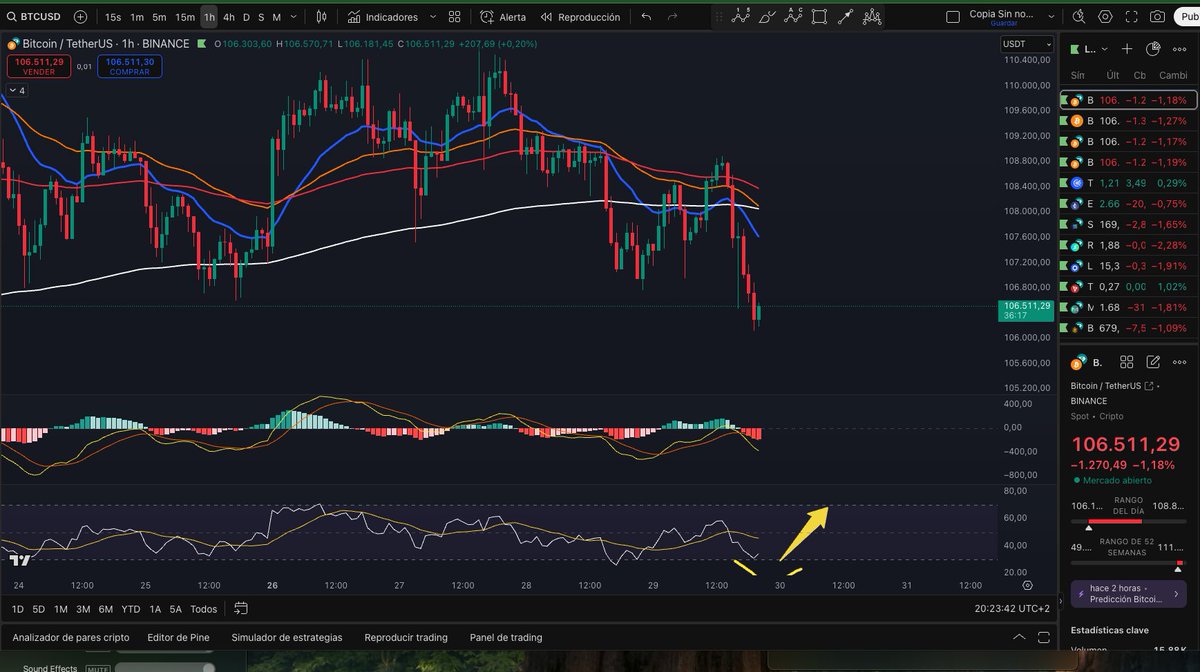Screen dimensions: 1200x672
Task: Set chart range to Todos
Action: pos(203,609)
